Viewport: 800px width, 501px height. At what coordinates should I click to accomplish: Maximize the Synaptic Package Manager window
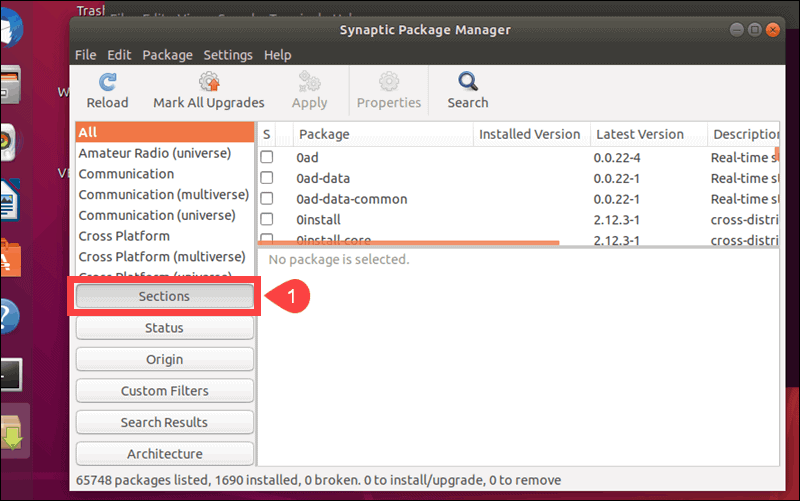tap(755, 30)
